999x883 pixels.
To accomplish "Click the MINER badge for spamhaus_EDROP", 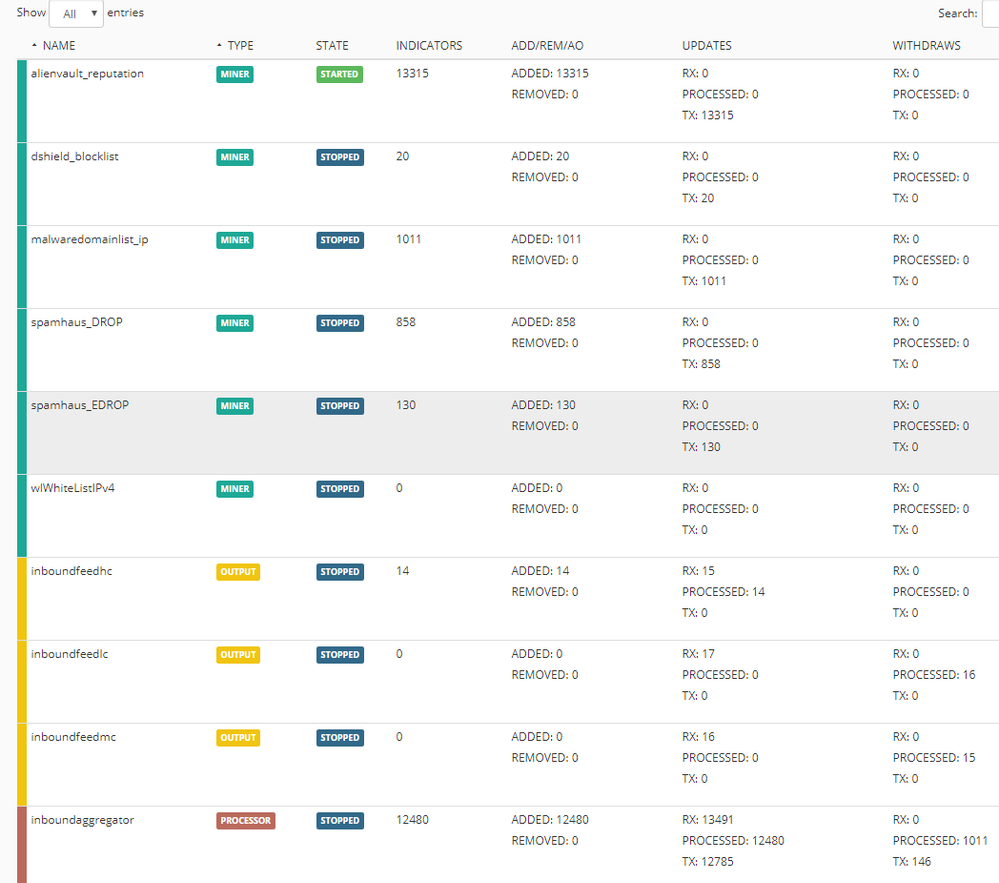I will pos(235,406).
